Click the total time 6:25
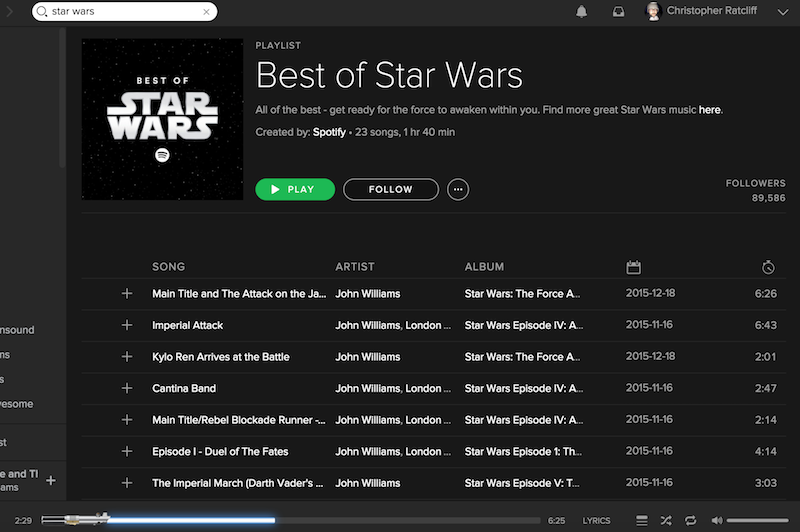800x532 pixels. [x=556, y=521]
